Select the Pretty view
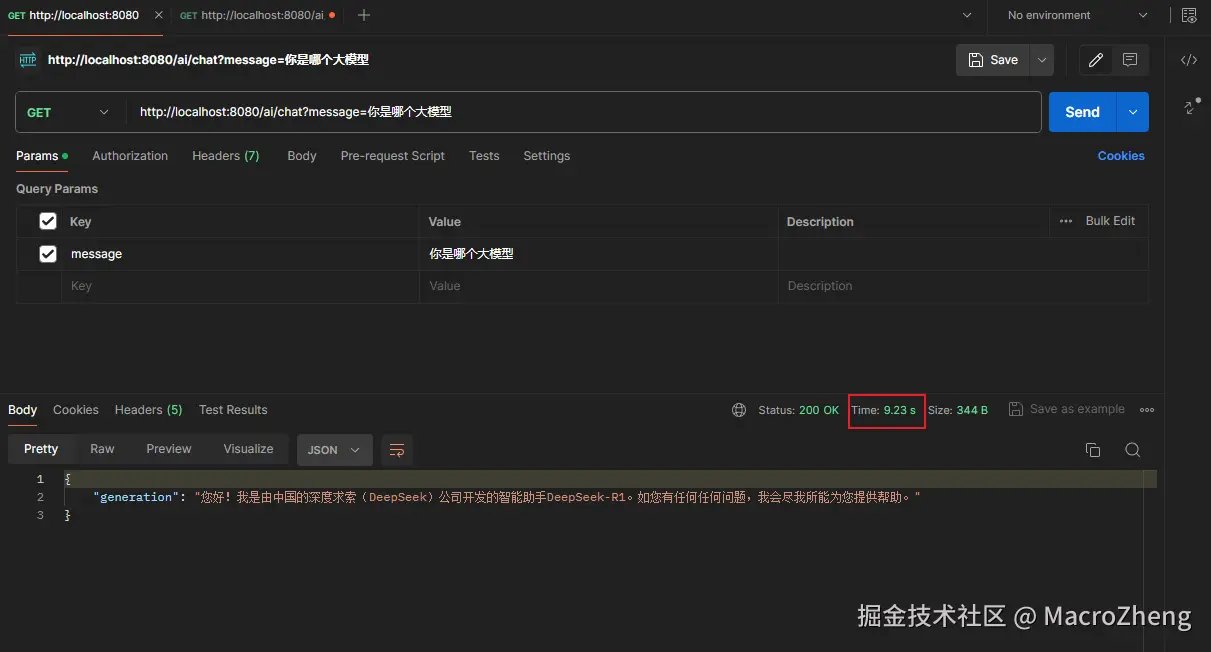This screenshot has width=1211, height=652. (41, 449)
